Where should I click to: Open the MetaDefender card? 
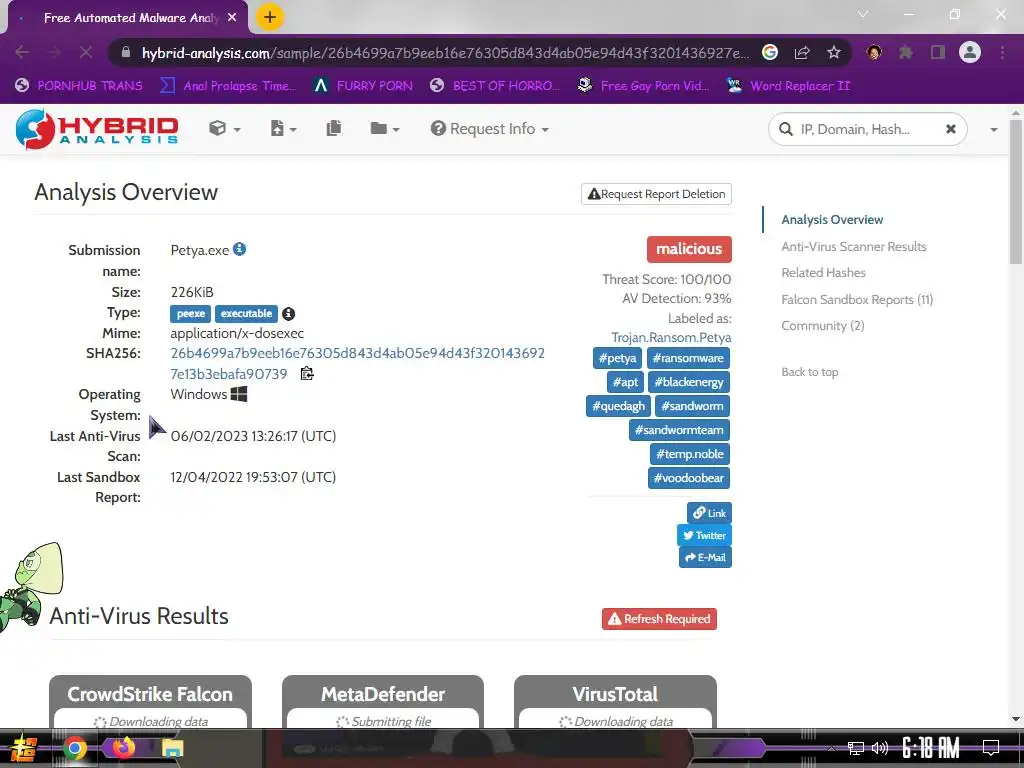tap(383, 701)
